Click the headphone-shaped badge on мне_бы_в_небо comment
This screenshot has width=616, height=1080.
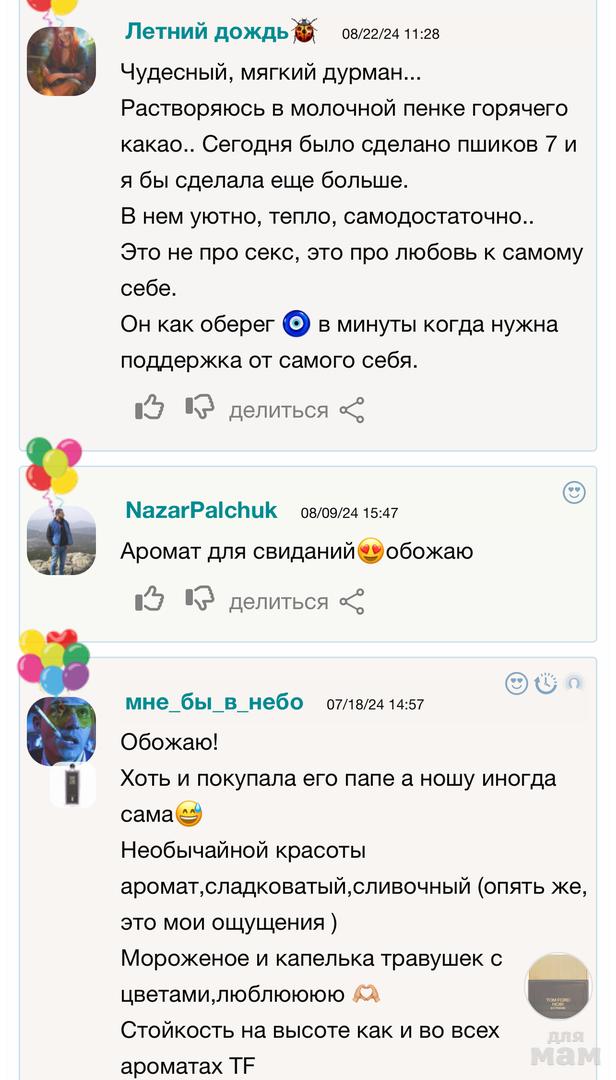point(574,683)
